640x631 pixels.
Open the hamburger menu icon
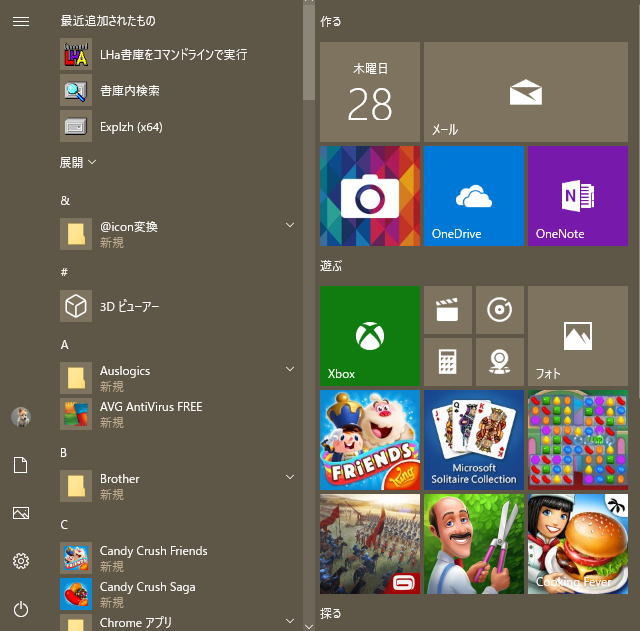[x=21, y=21]
